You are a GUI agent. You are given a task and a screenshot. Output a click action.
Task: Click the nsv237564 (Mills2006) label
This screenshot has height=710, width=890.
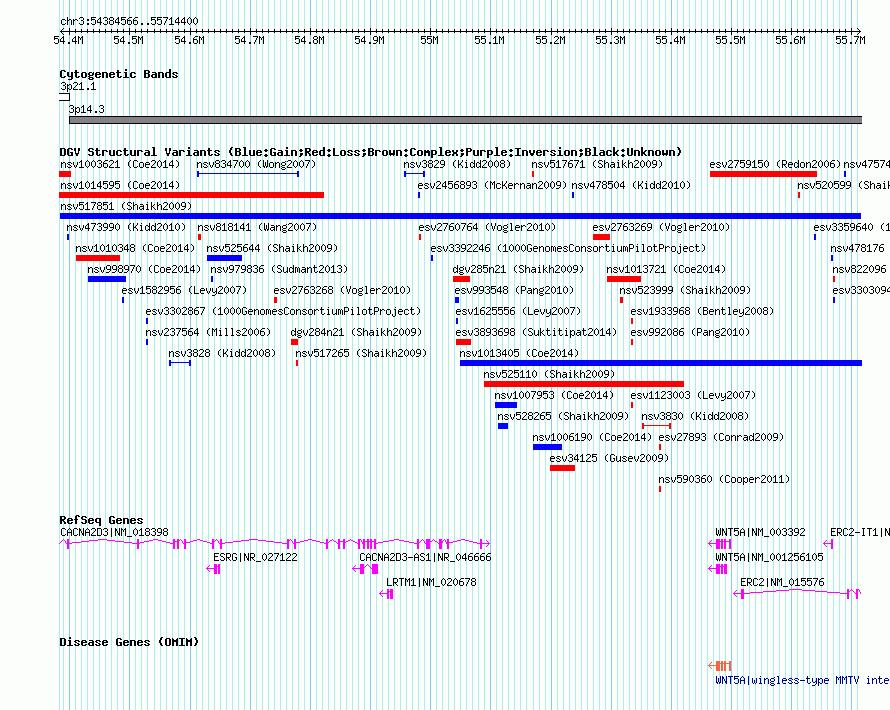[x=208, y=333]
